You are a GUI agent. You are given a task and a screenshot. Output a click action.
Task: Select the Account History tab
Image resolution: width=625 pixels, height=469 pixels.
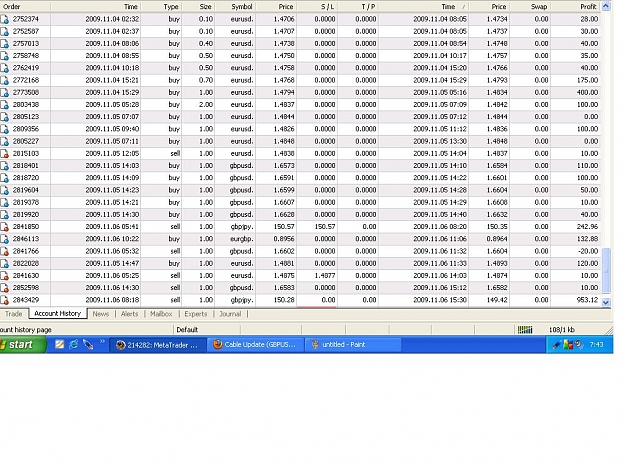point(57,314)
